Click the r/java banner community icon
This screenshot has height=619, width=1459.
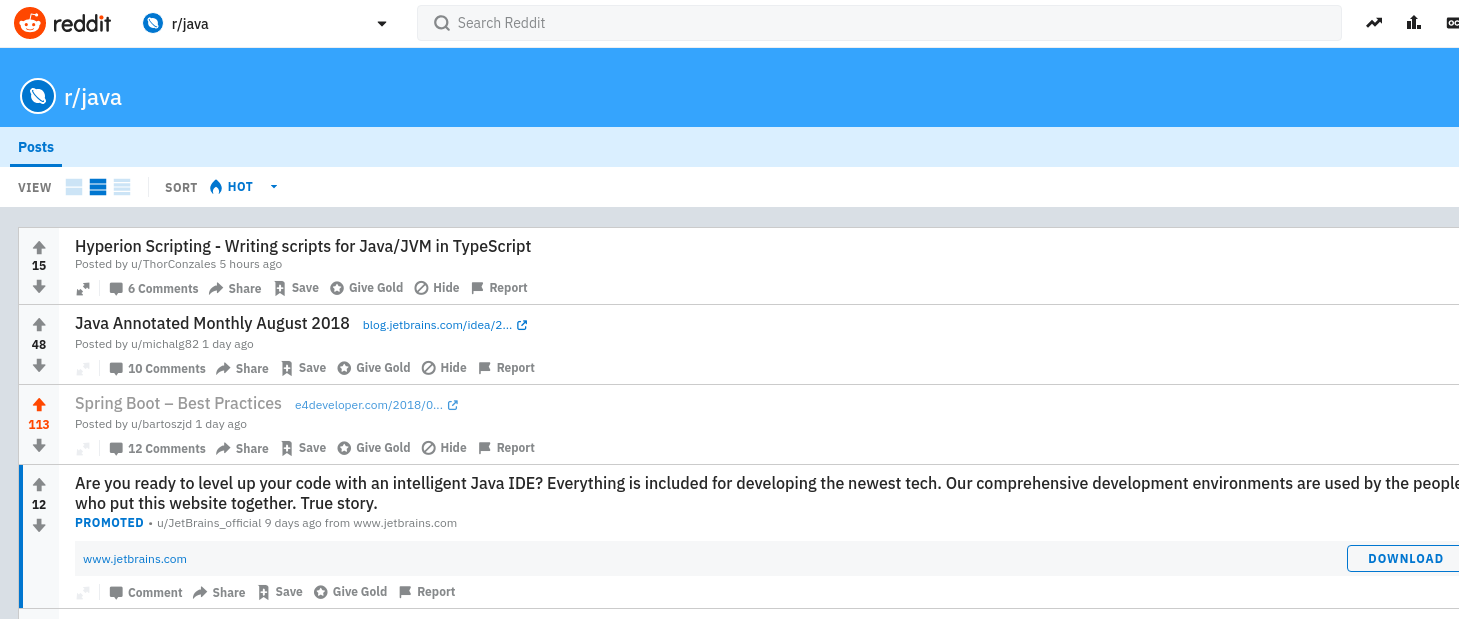tap(37, 96)
